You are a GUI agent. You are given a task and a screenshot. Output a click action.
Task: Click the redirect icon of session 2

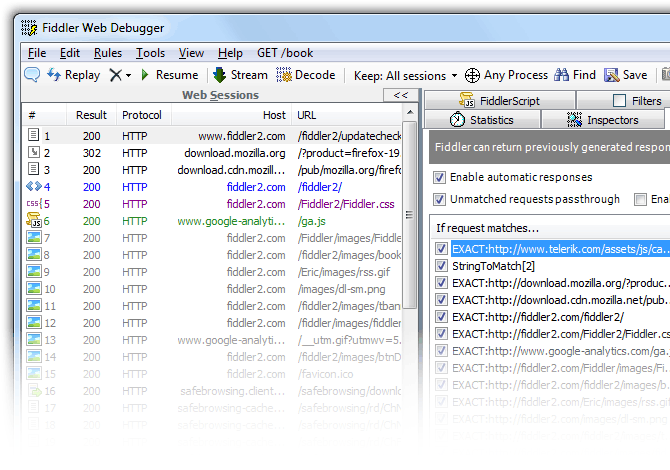[x=33, y=152]
